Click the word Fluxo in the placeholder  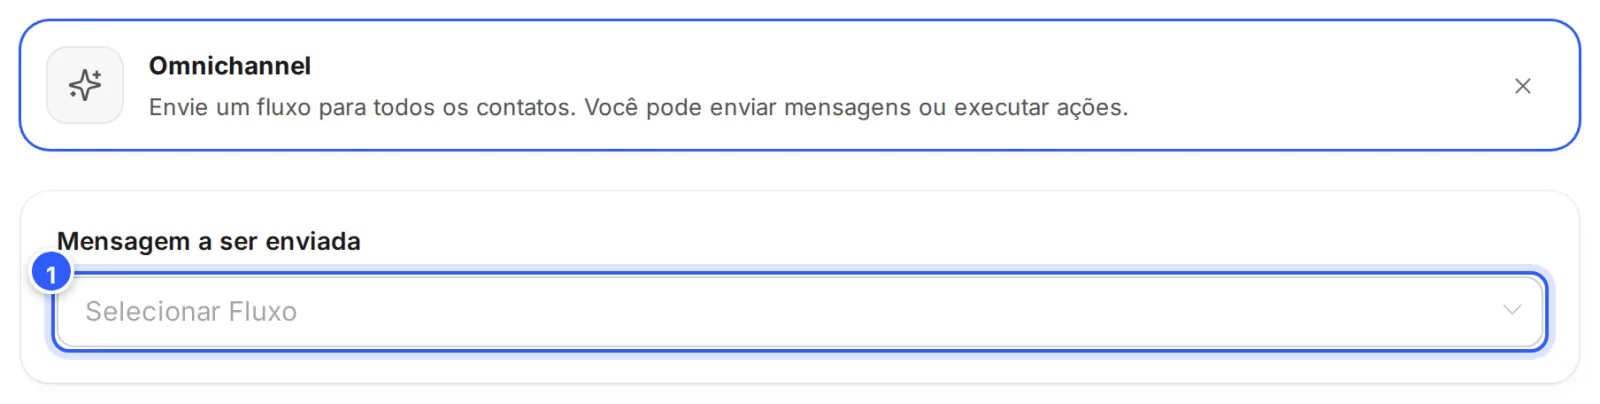point(263,312)
